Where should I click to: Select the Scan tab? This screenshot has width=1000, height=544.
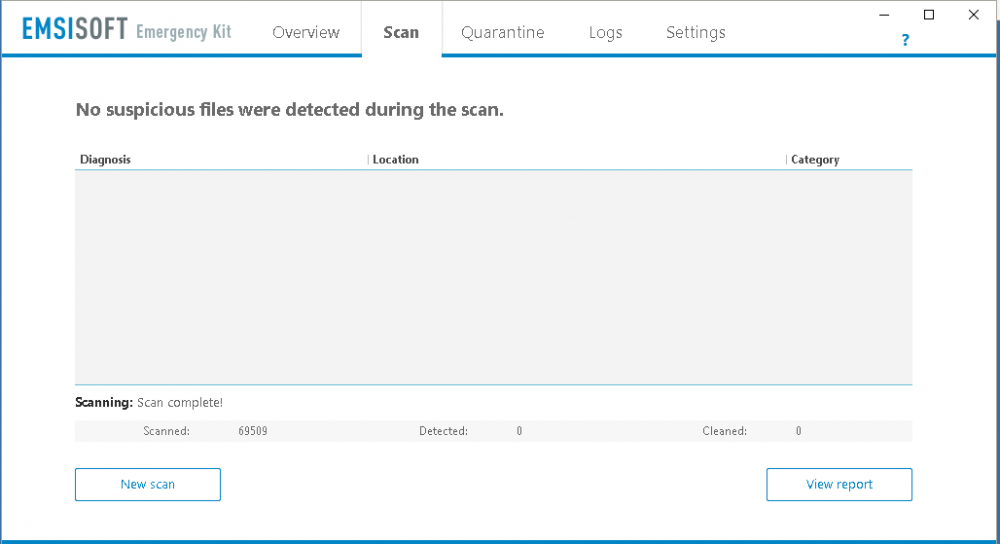[401, 32]
